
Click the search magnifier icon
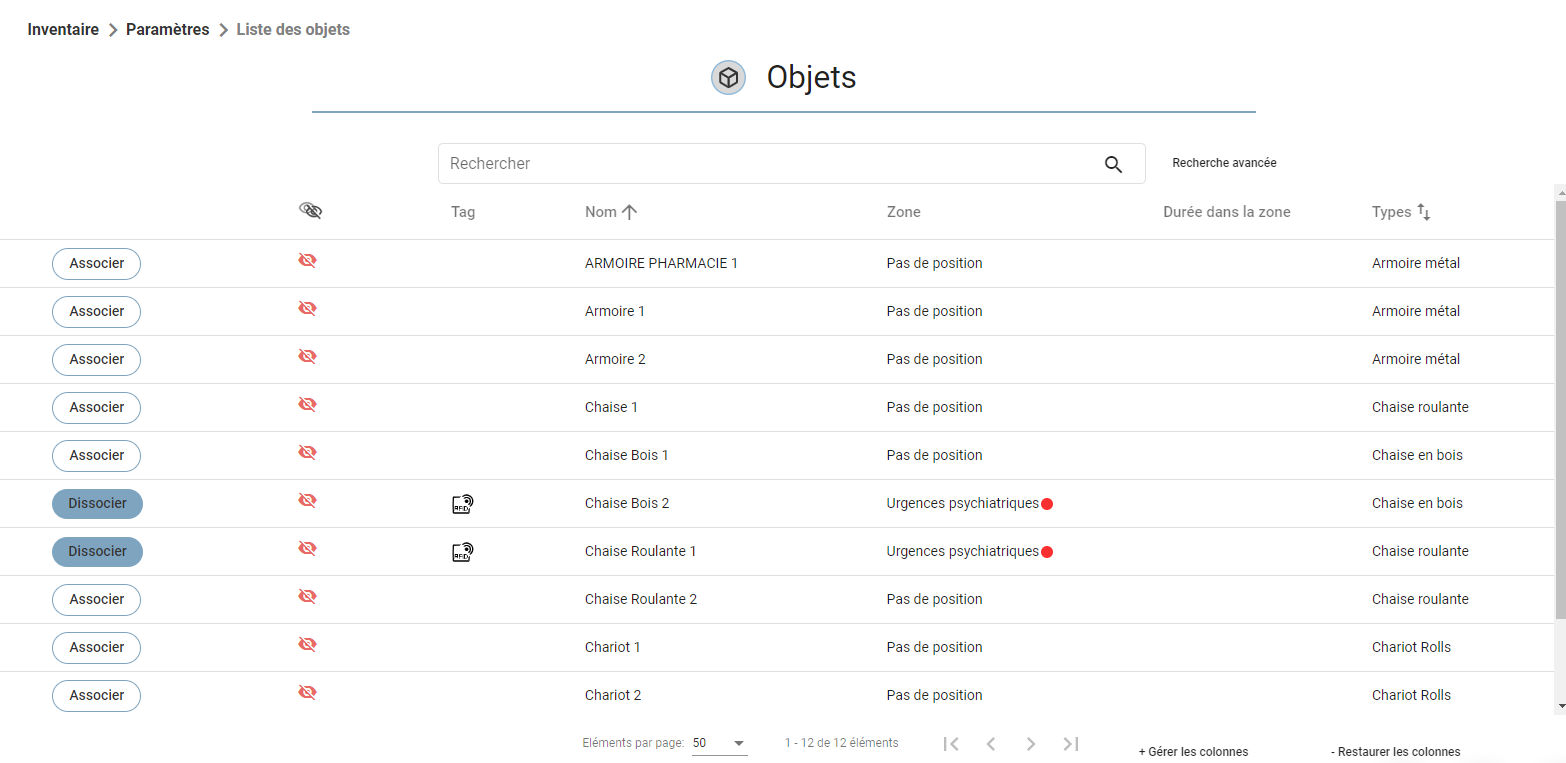pyautogui.click(x=1113, y=164)
